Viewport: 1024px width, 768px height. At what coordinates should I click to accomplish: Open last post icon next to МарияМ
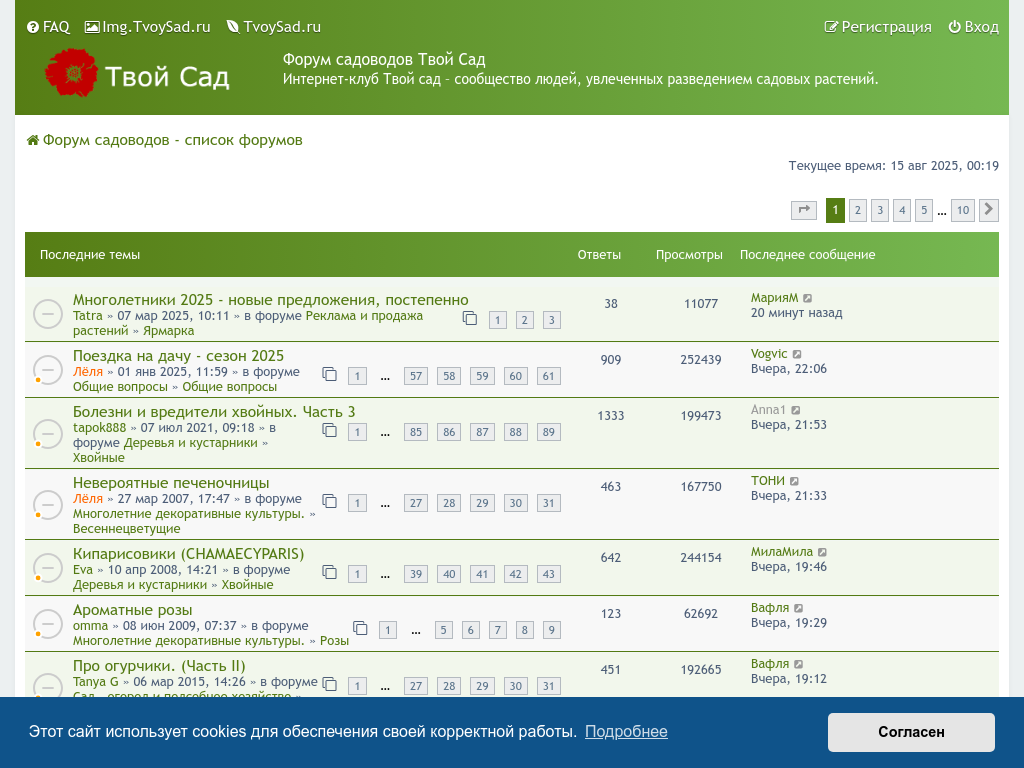click(x=808, y=299)
